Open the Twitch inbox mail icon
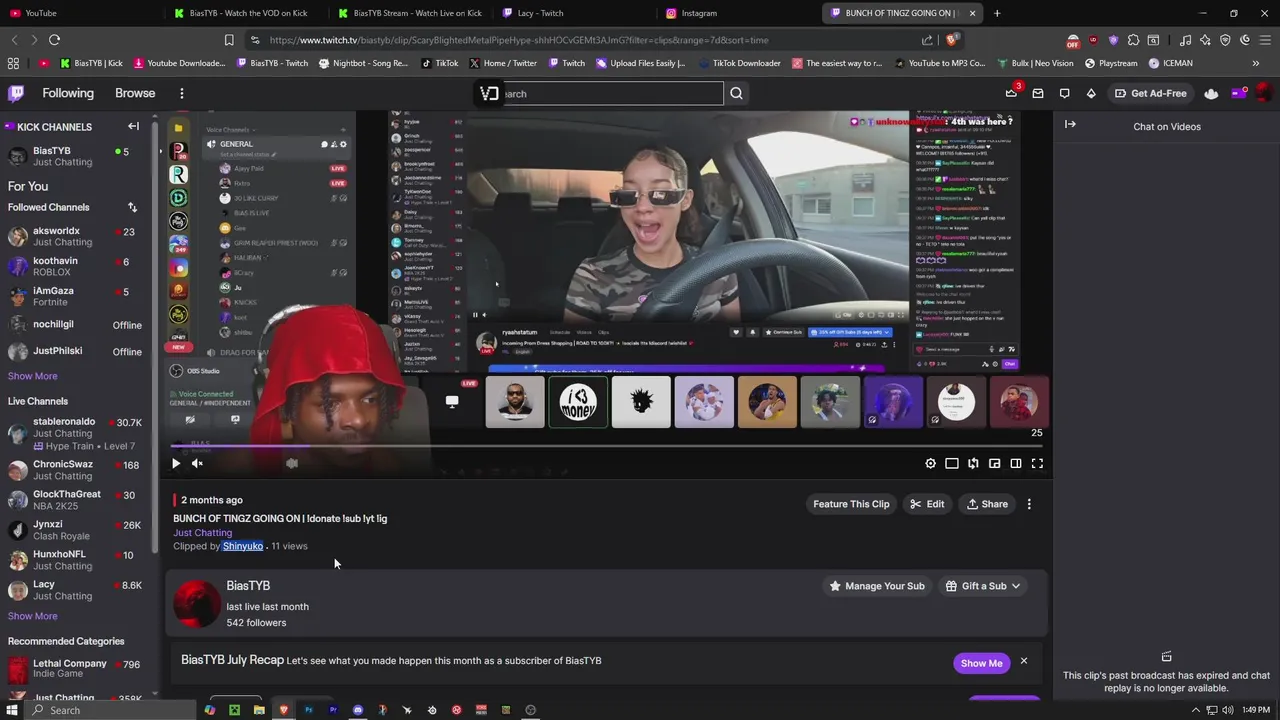Screen dimensions: 1280x720 point(1038,93)
